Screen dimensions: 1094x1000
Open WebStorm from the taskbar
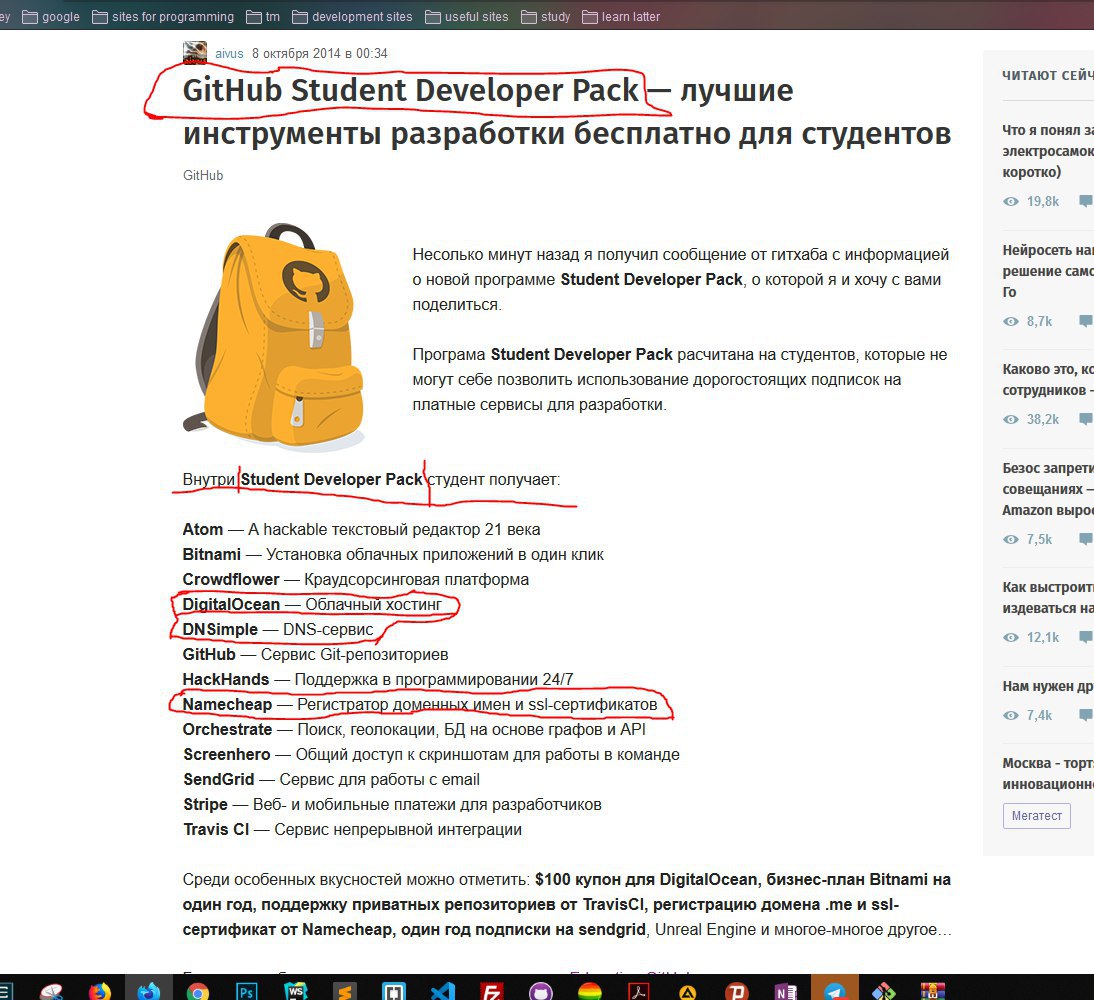[296, 991]
